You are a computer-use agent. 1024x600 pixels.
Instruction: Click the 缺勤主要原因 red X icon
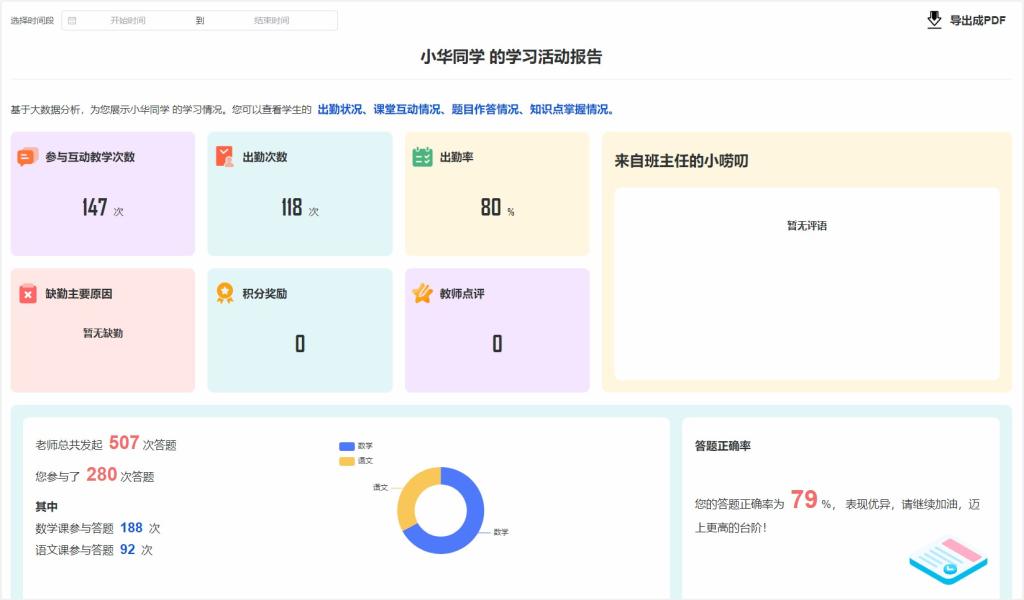[x=27, y=294]
